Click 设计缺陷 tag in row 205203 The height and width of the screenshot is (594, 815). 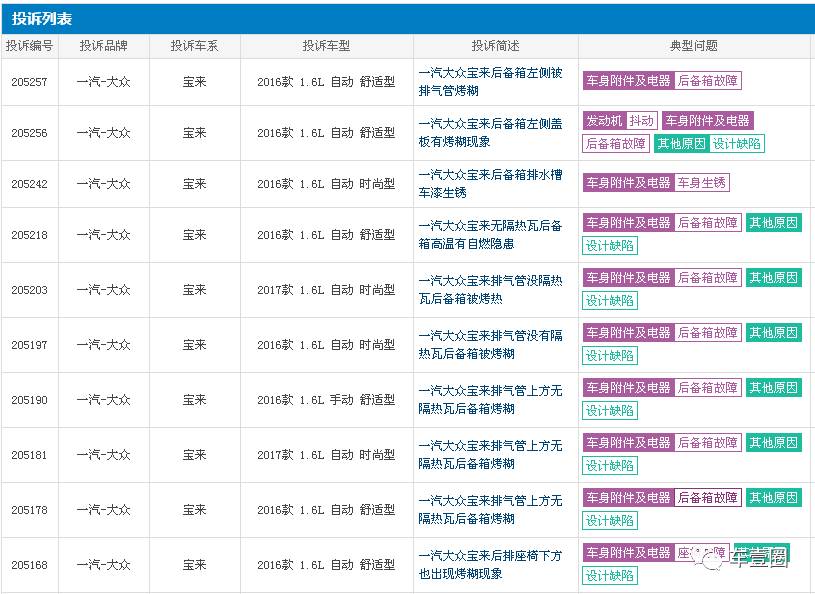[610, 300]
